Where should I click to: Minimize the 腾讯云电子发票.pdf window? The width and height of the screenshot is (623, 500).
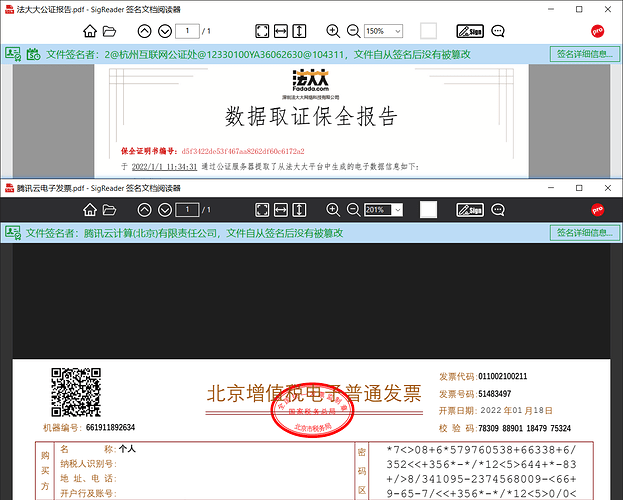(551, 188)
